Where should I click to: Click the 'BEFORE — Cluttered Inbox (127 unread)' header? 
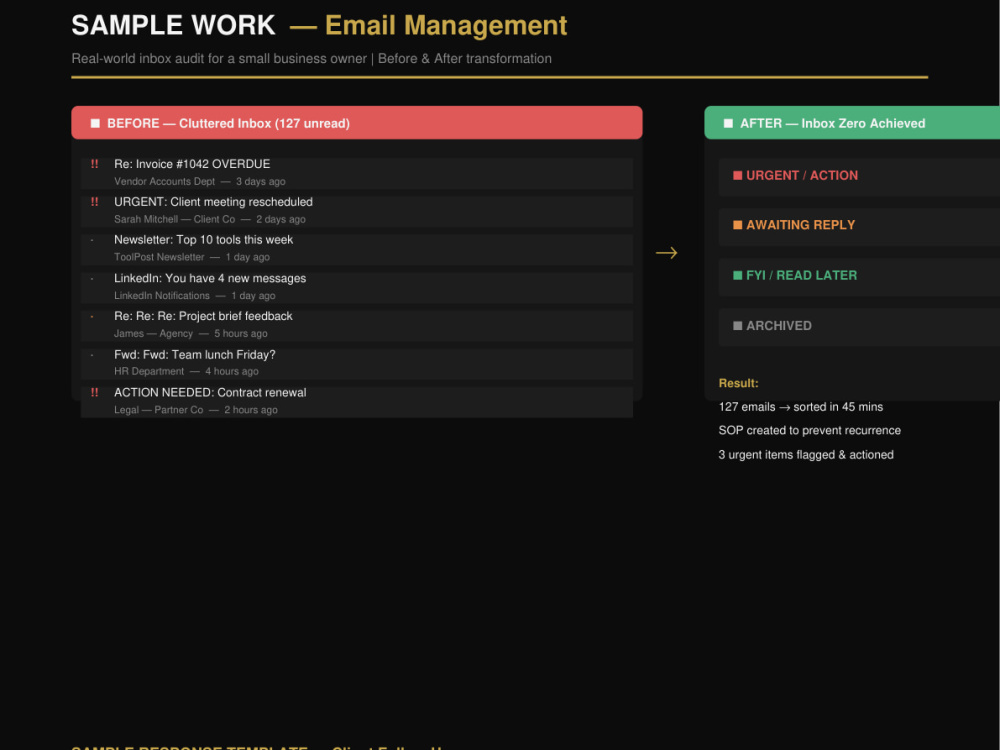click(x=357, y=122)
